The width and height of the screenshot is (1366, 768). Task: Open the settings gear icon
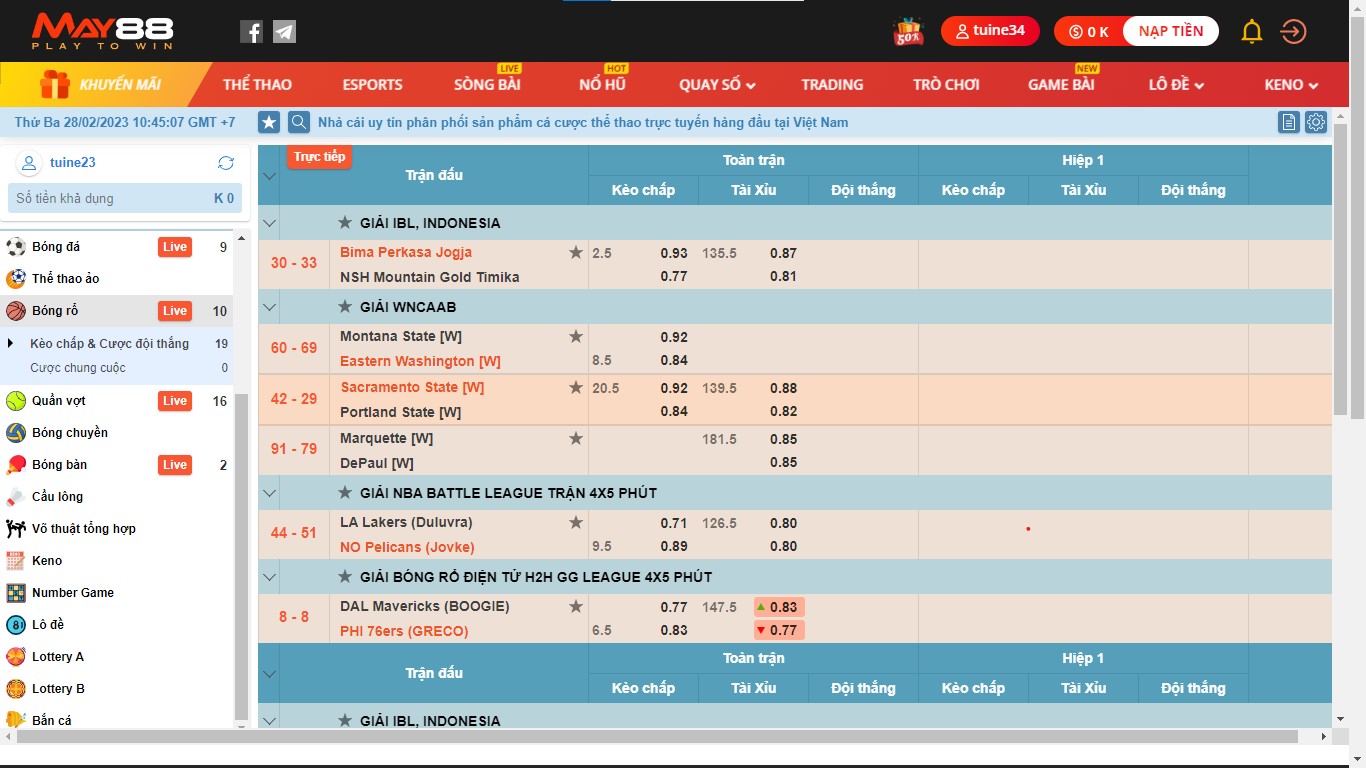(1316, 122)
